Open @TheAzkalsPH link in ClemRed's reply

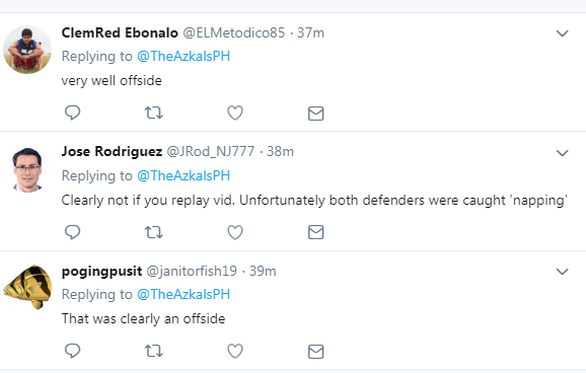183,56
